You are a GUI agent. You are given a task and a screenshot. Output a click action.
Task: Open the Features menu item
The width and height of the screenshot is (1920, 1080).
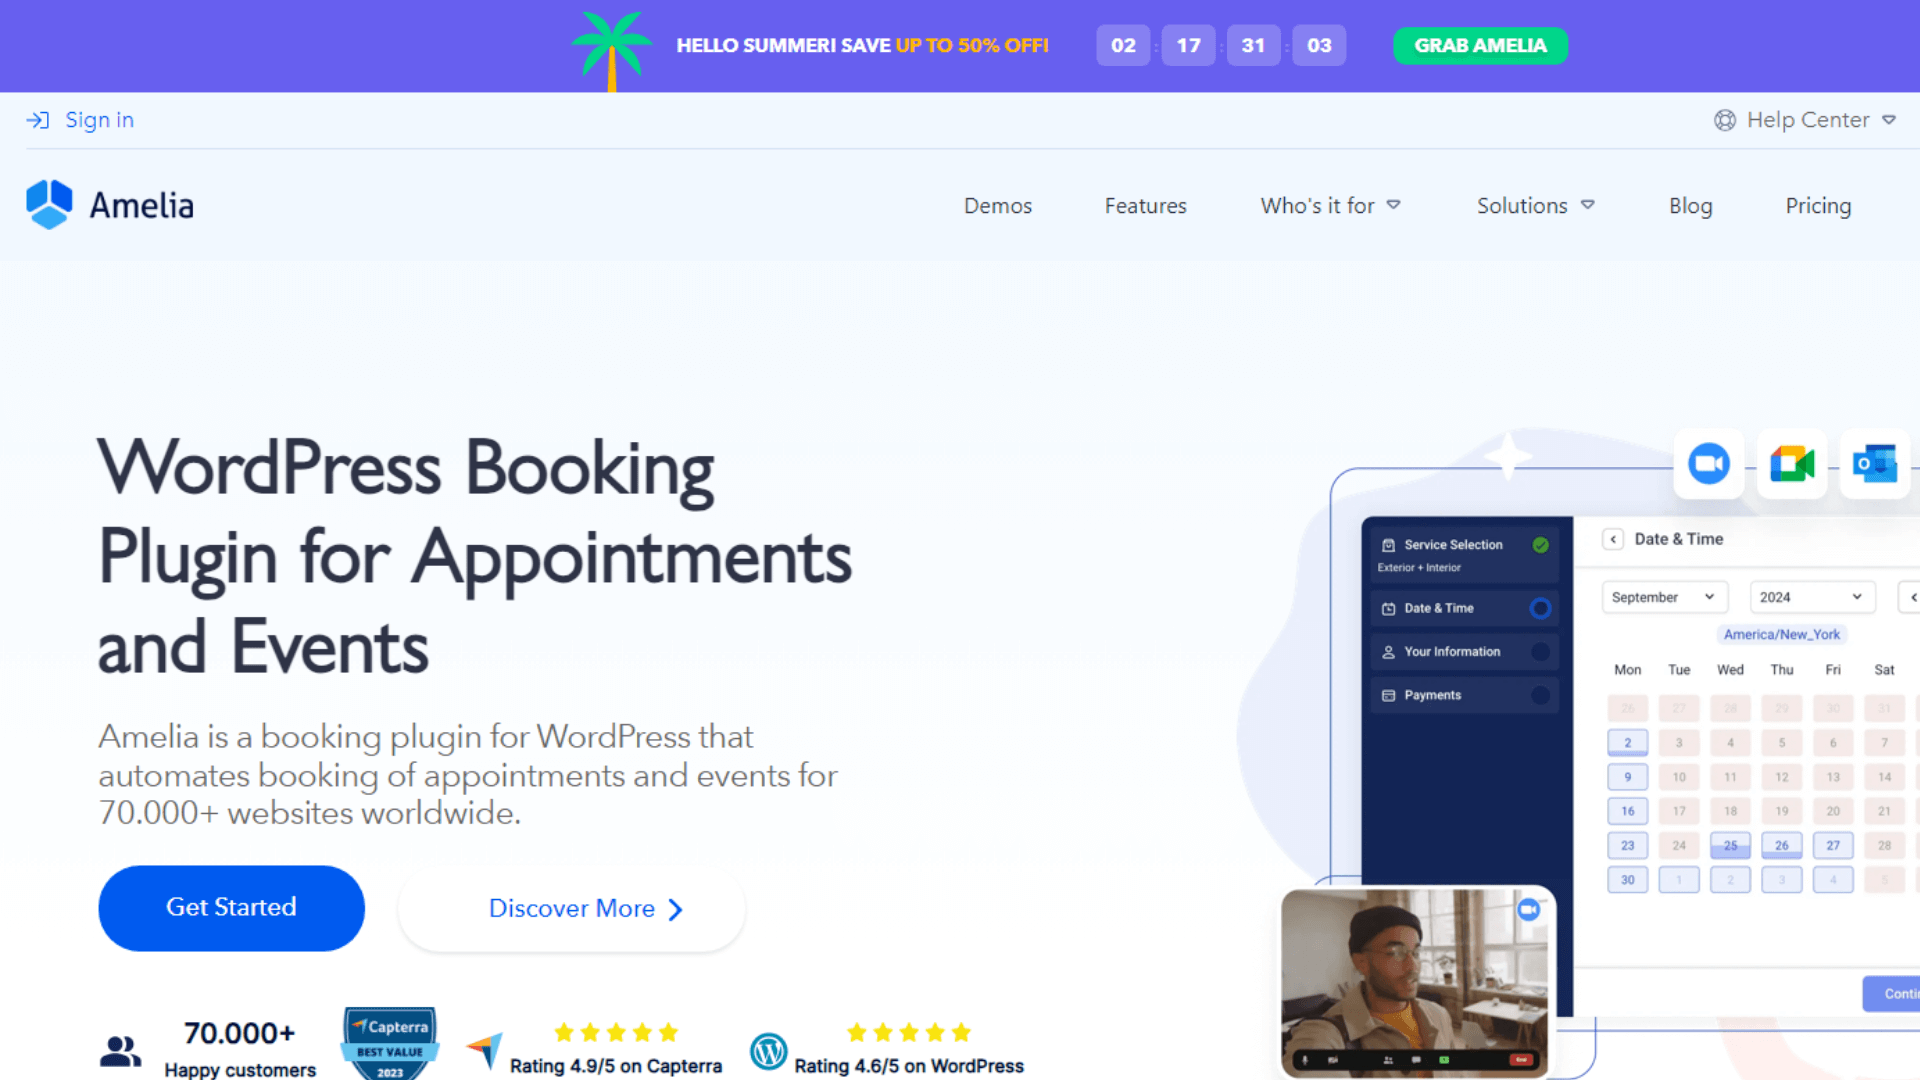[x=1145, y=206]
